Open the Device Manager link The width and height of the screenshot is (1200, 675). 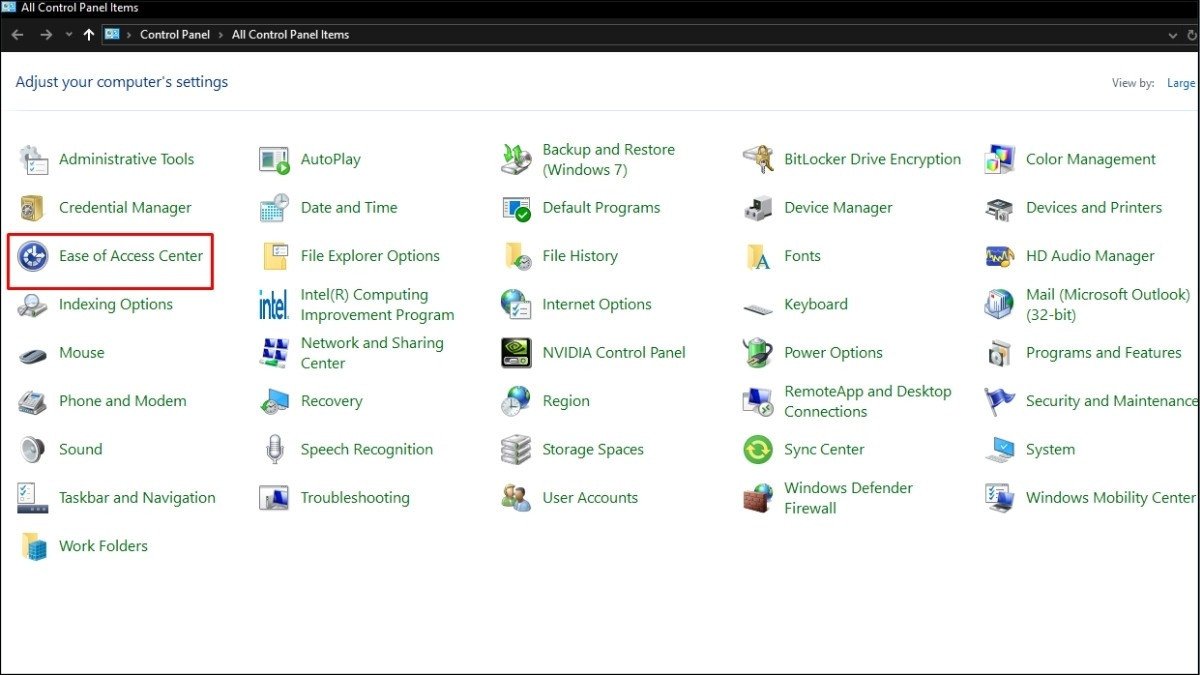(838, 208)
